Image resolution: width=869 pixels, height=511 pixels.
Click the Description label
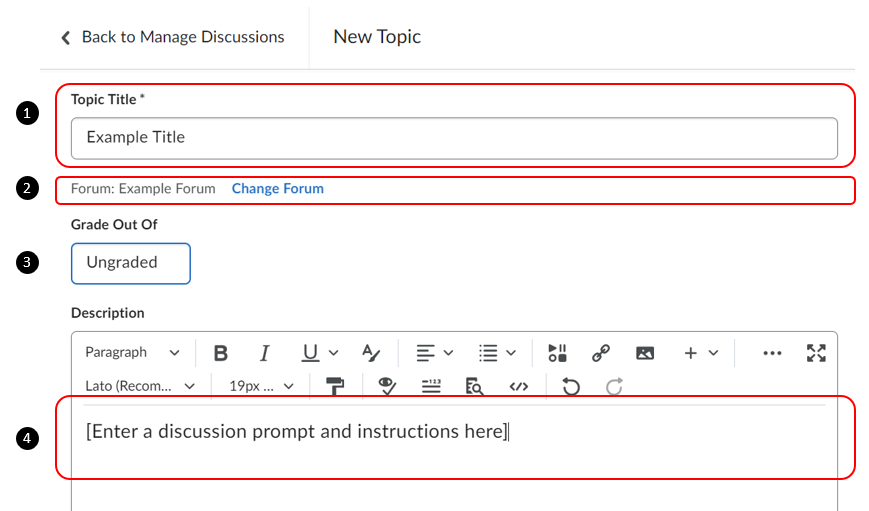(108, 313)
